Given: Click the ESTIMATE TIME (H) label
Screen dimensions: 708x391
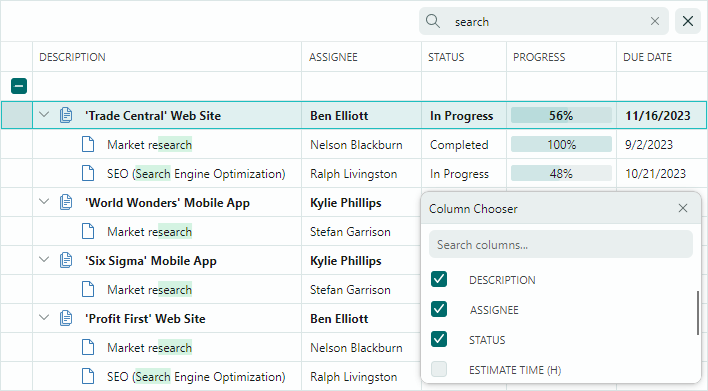Looking at the screenshot, I should pyautogui.click(x=515, y=370).
